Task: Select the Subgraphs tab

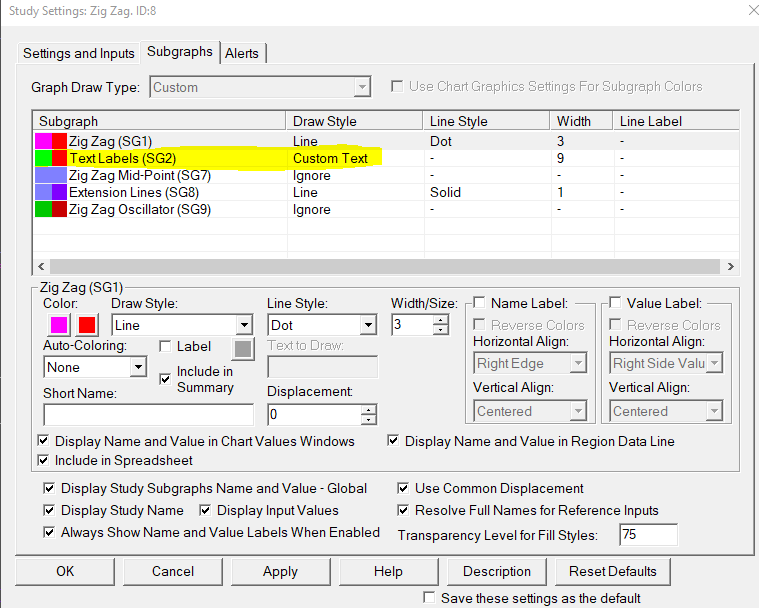Action: tap(180, 52)
